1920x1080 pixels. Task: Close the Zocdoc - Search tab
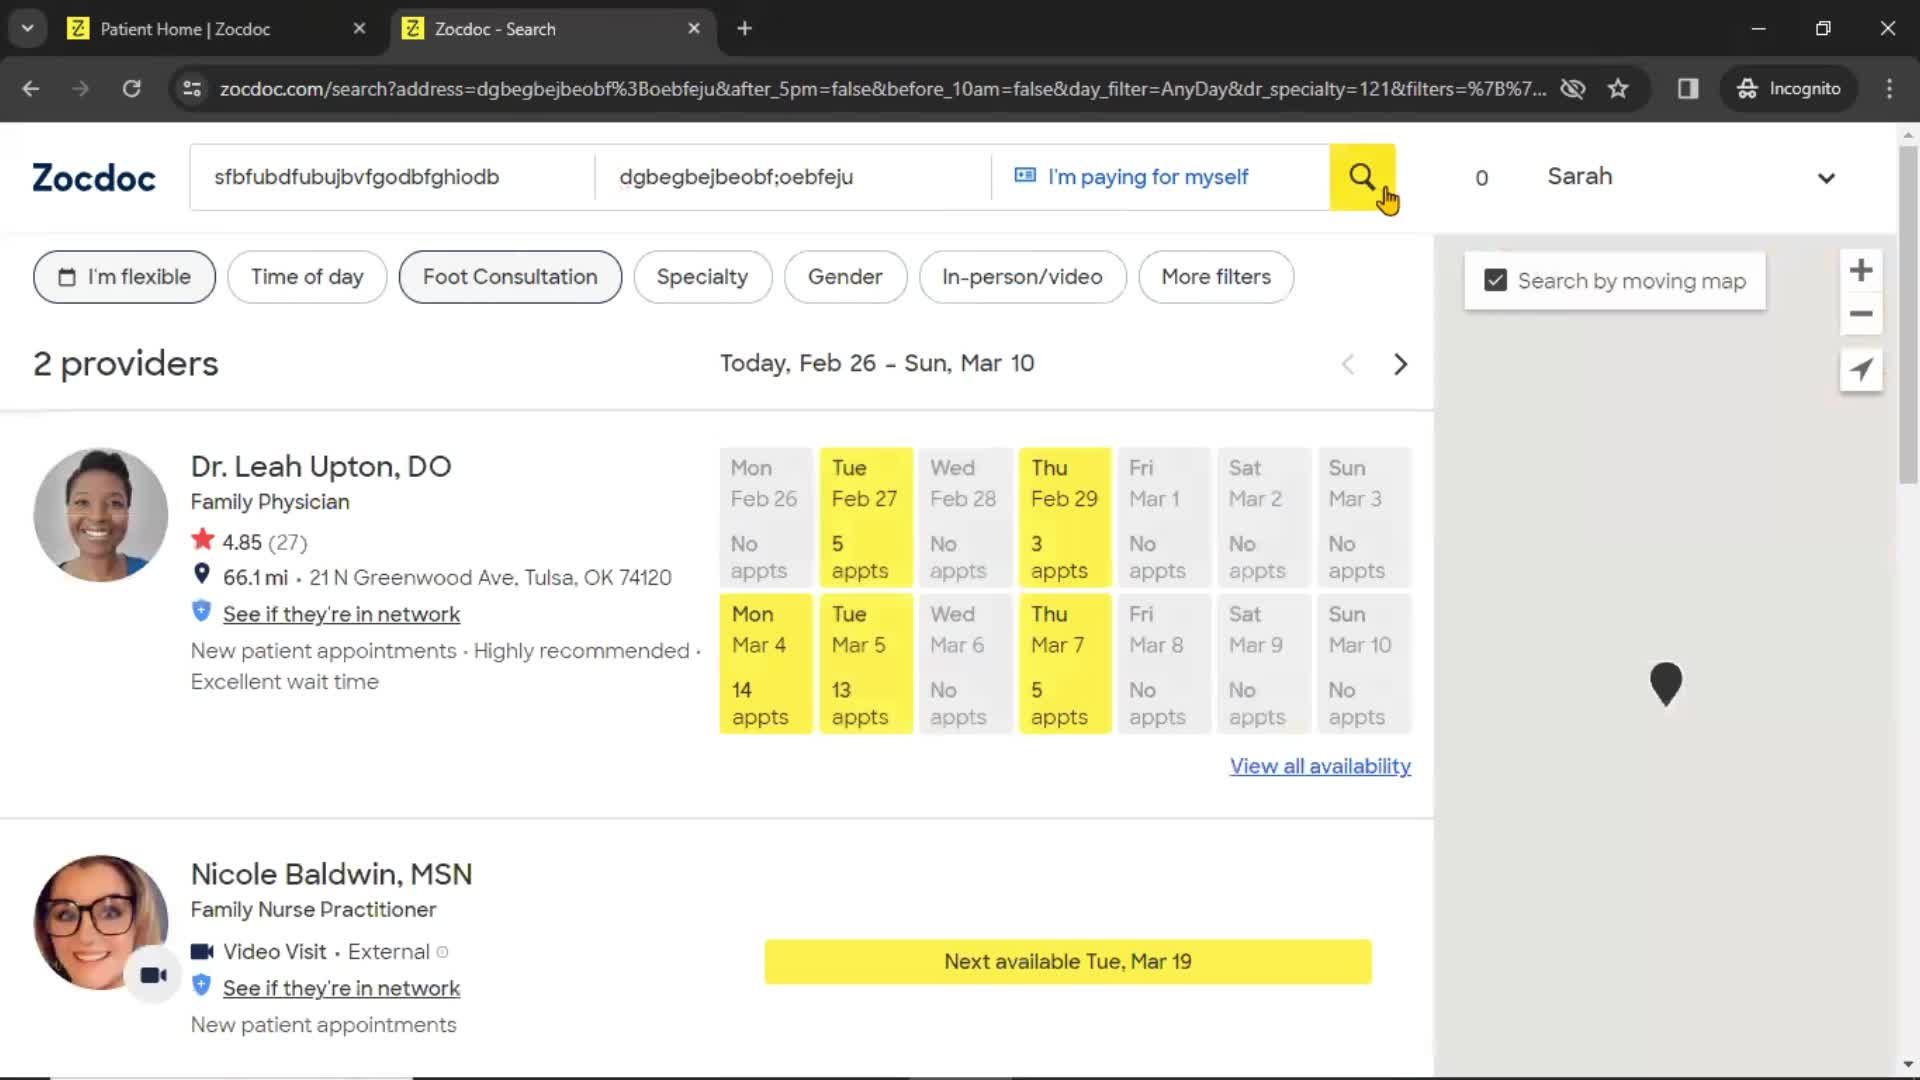[x=694, y=29]
